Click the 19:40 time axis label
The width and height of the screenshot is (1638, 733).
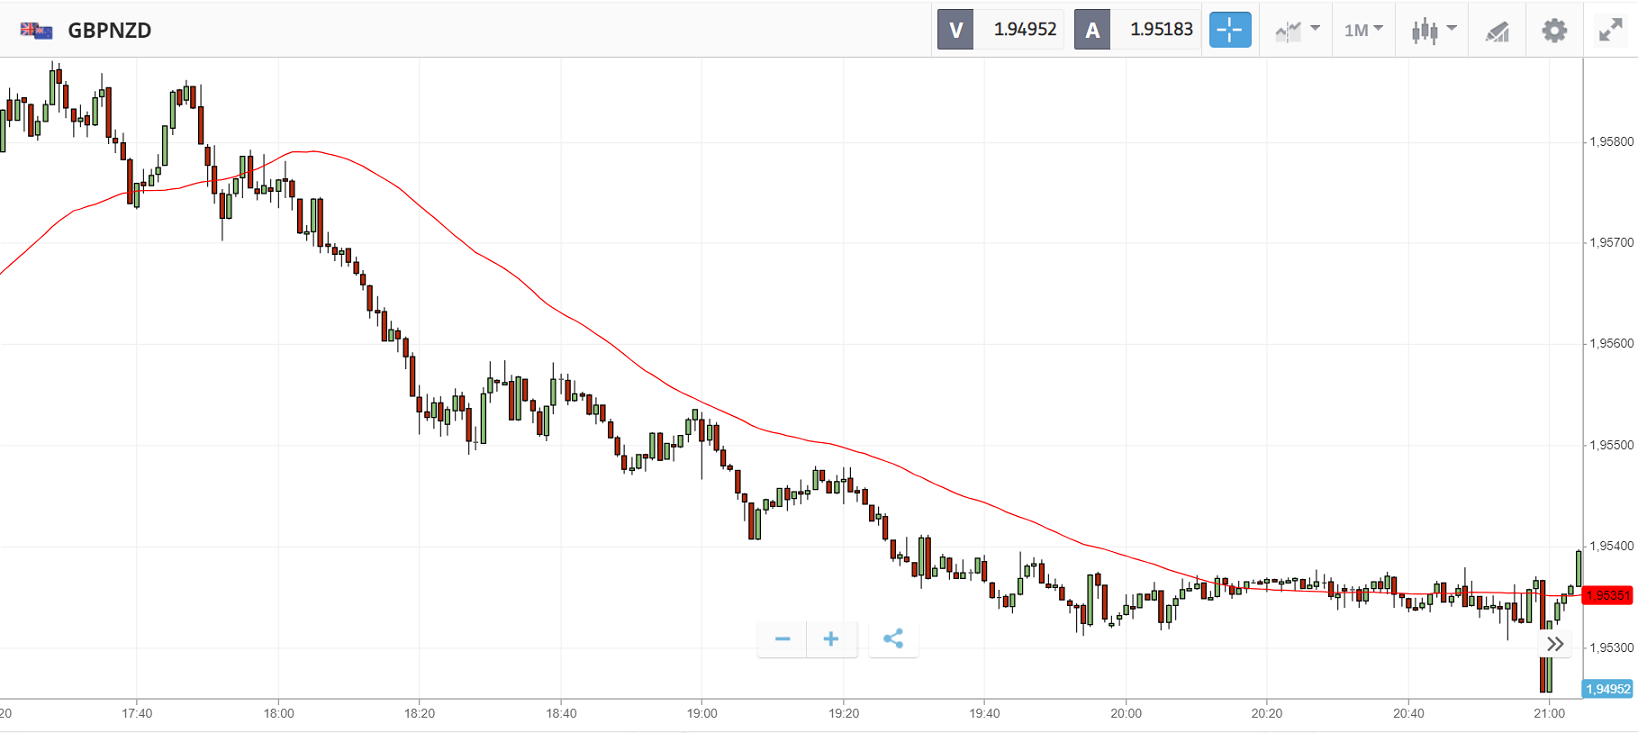coord(985,713)
